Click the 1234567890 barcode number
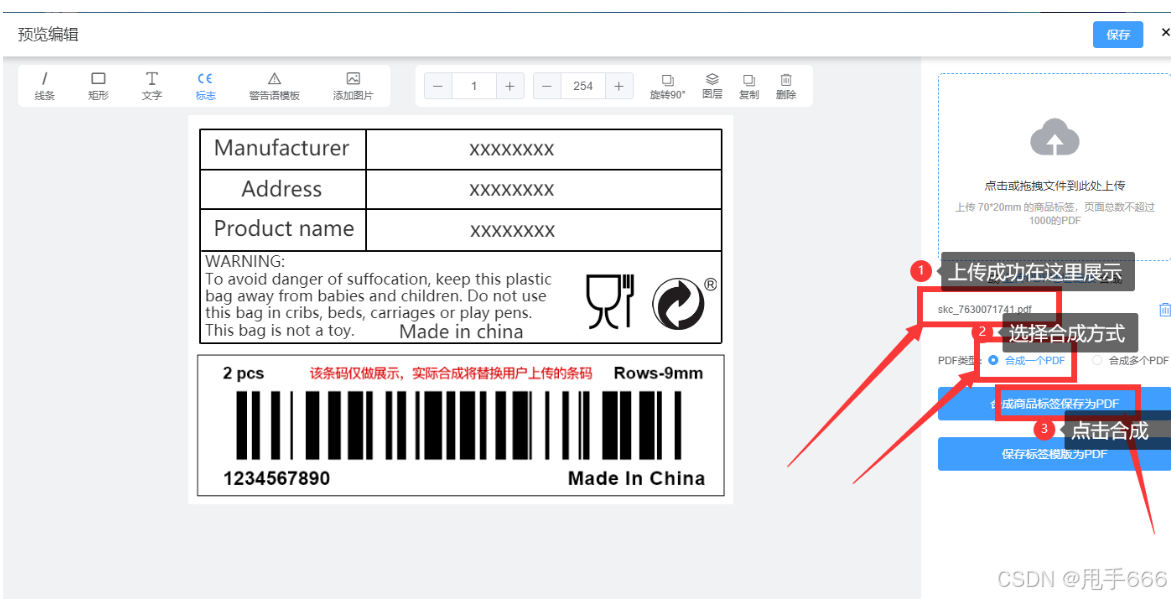Image resolution: width=1171 pixels, height=599 pixels. tap(276, 478)
